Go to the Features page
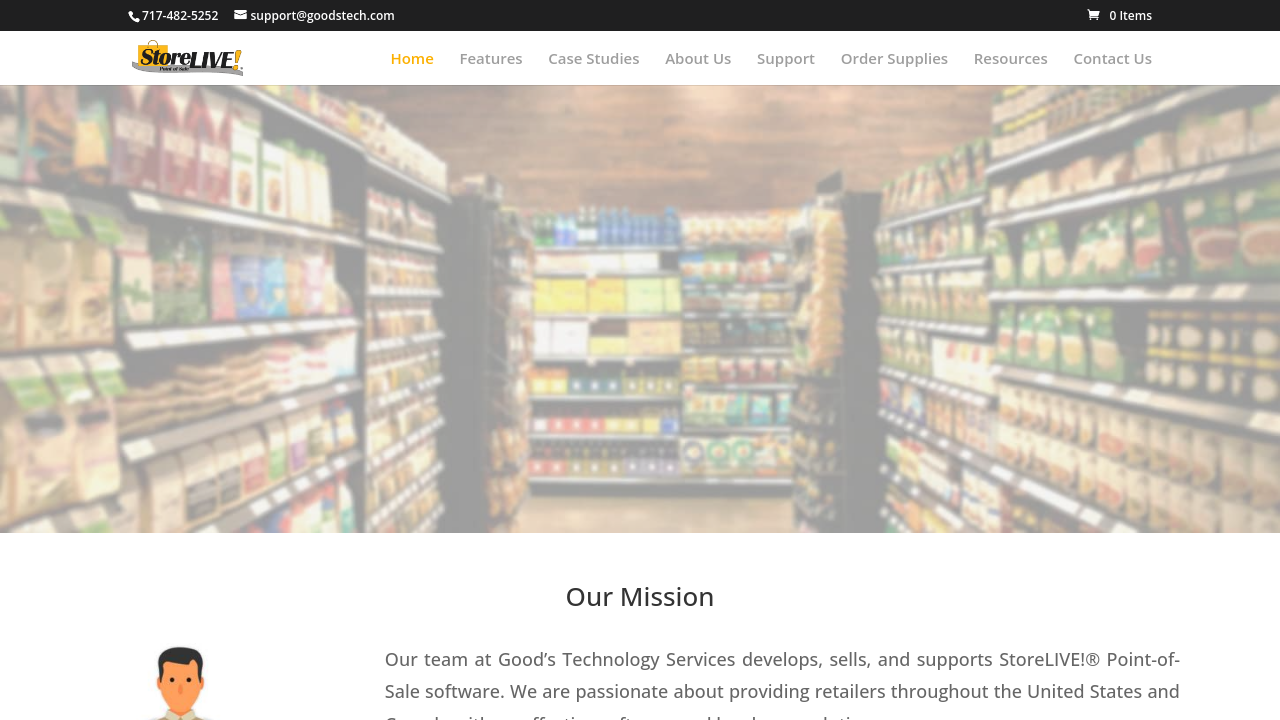Screen dimensions: 1280x720 pyautogui.click(x=491, y=58)
